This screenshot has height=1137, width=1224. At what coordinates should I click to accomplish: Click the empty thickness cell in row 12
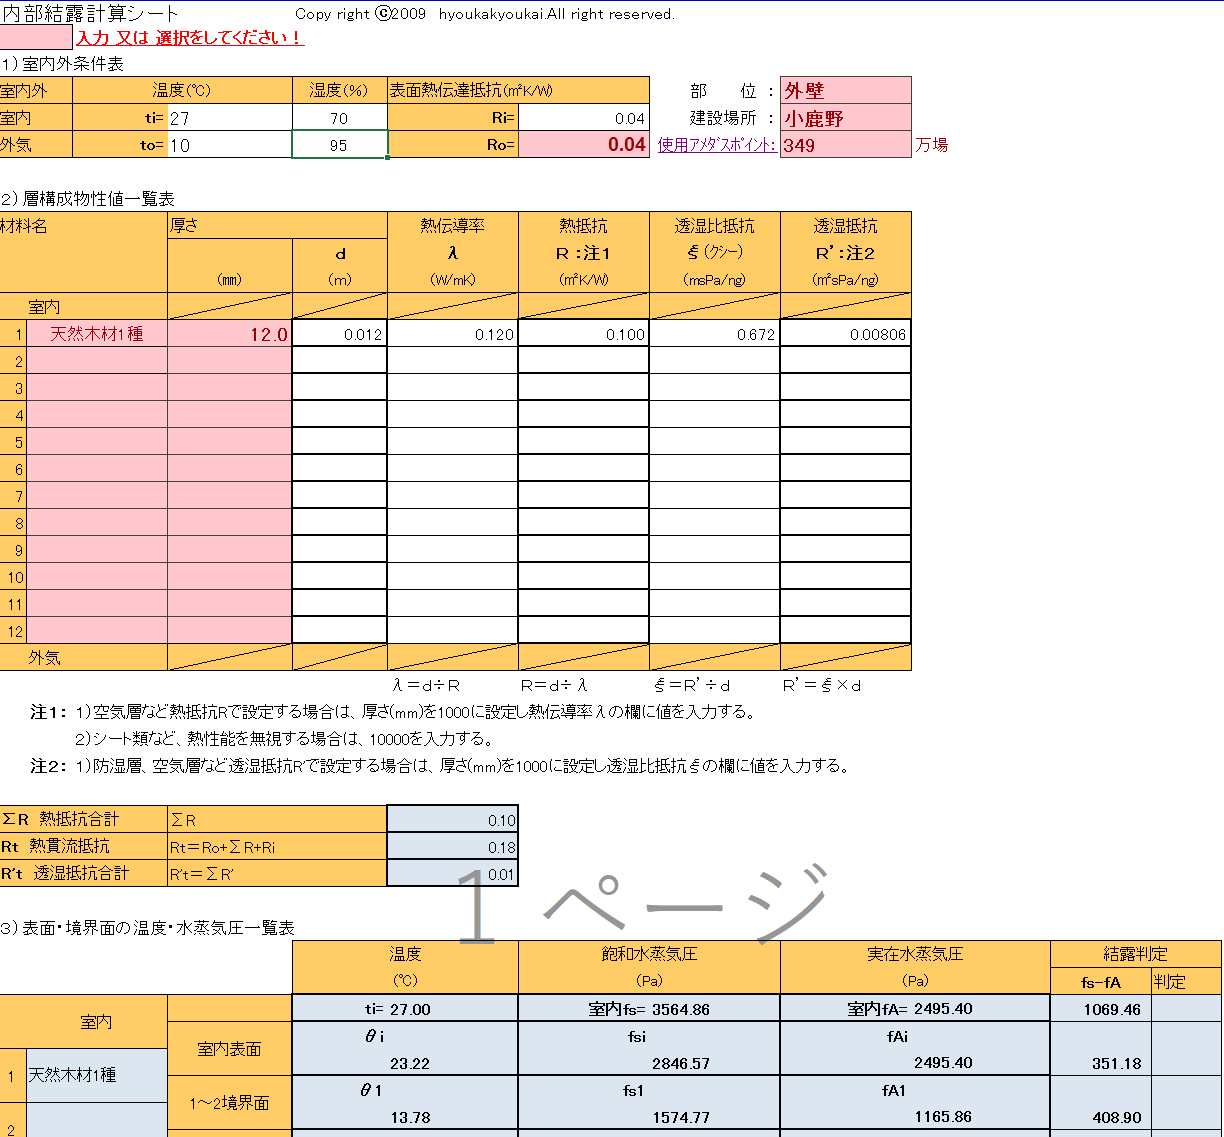tap(230, 631)
